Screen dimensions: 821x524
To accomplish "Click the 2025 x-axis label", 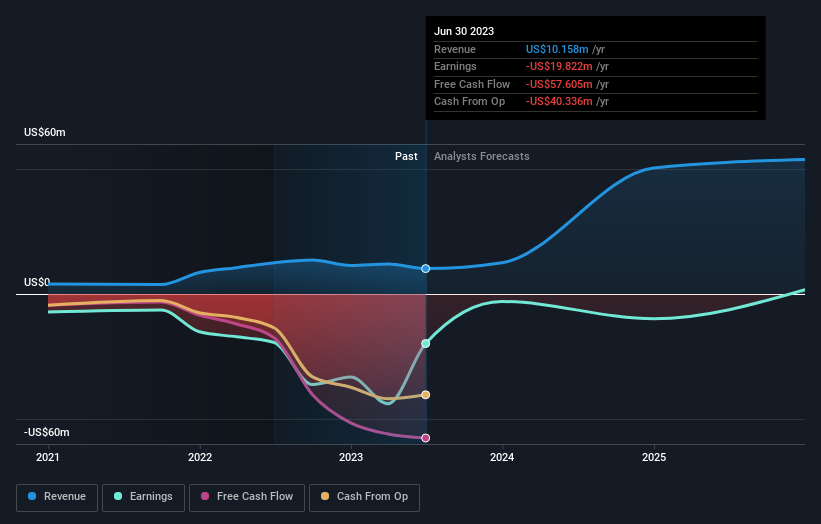I will click(x=654, y=457).
